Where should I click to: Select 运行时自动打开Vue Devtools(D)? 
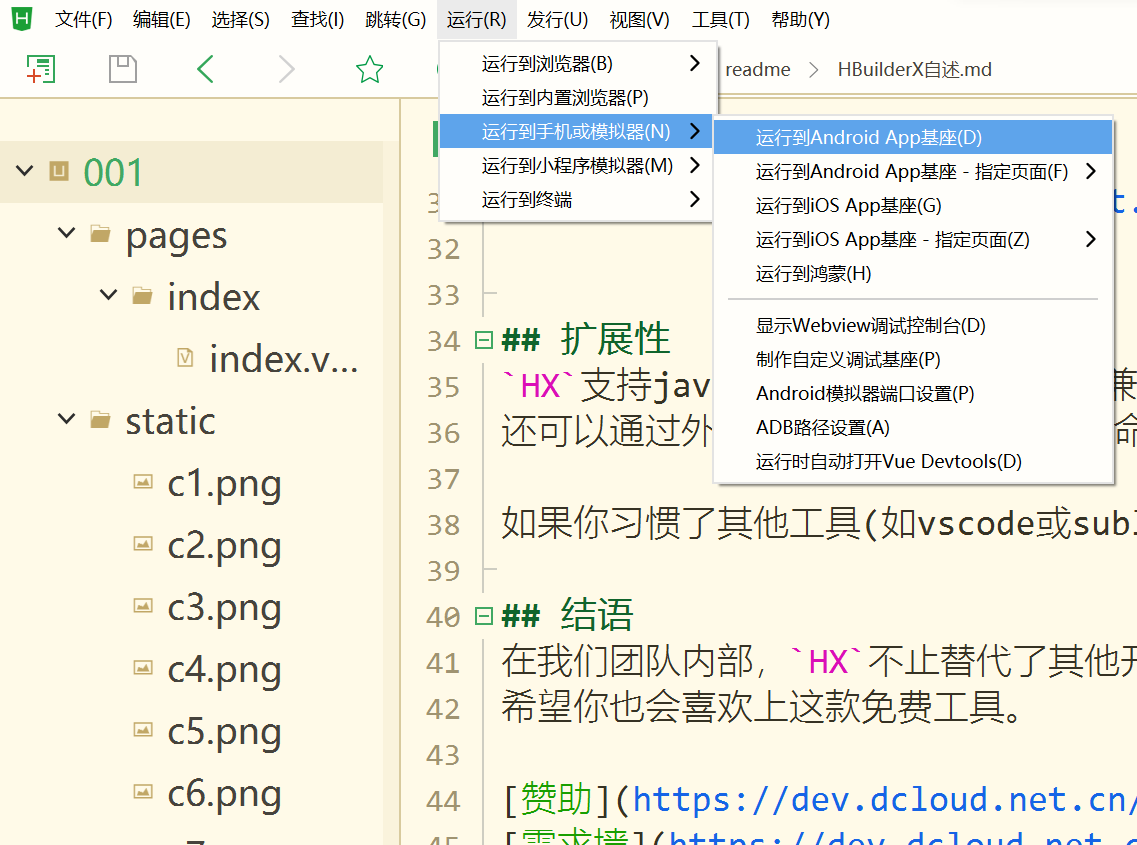[x=913, y=461]
